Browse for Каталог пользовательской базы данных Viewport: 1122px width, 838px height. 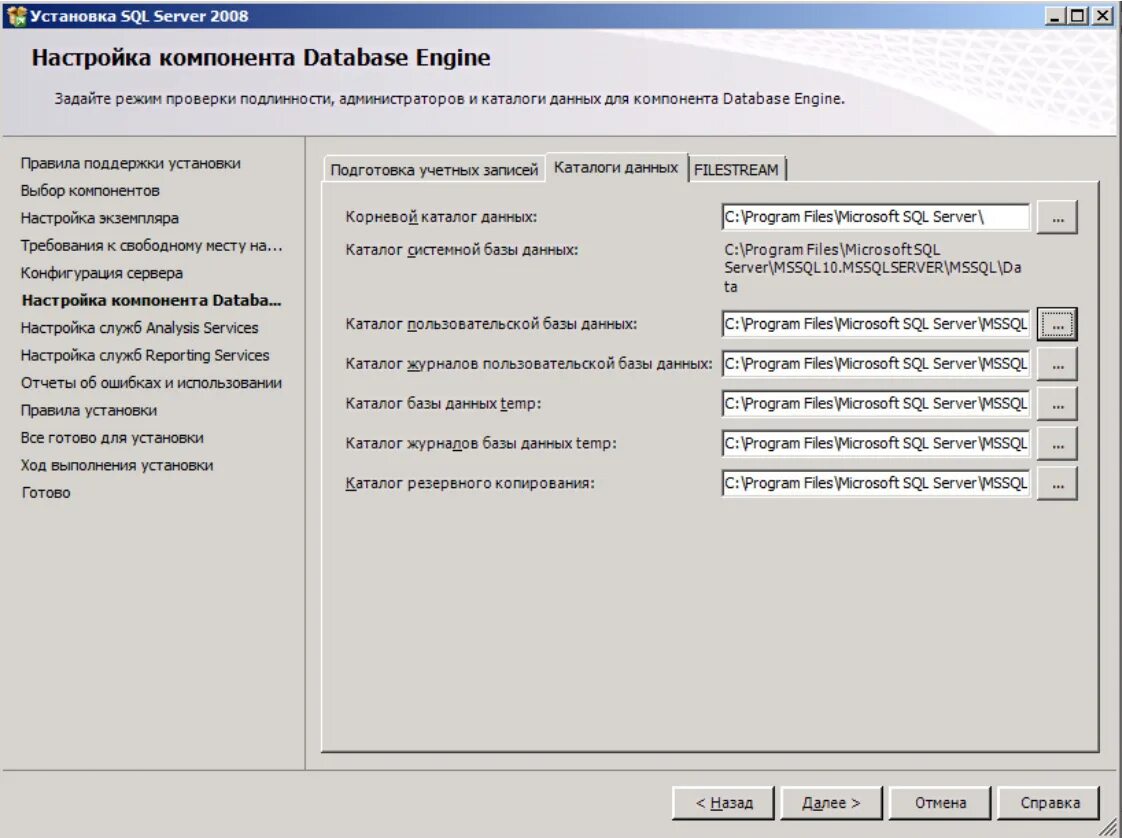pyautogui.click(x=1057, y=324)
